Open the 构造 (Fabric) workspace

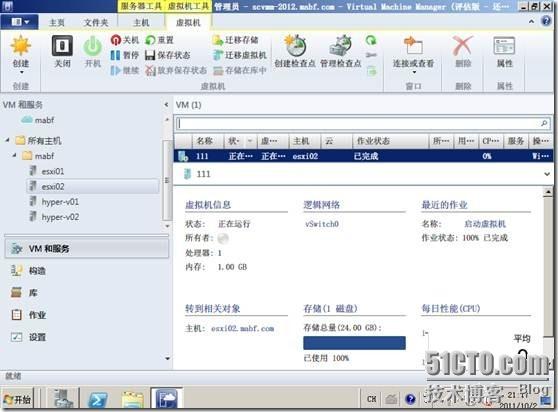(28, 271)
